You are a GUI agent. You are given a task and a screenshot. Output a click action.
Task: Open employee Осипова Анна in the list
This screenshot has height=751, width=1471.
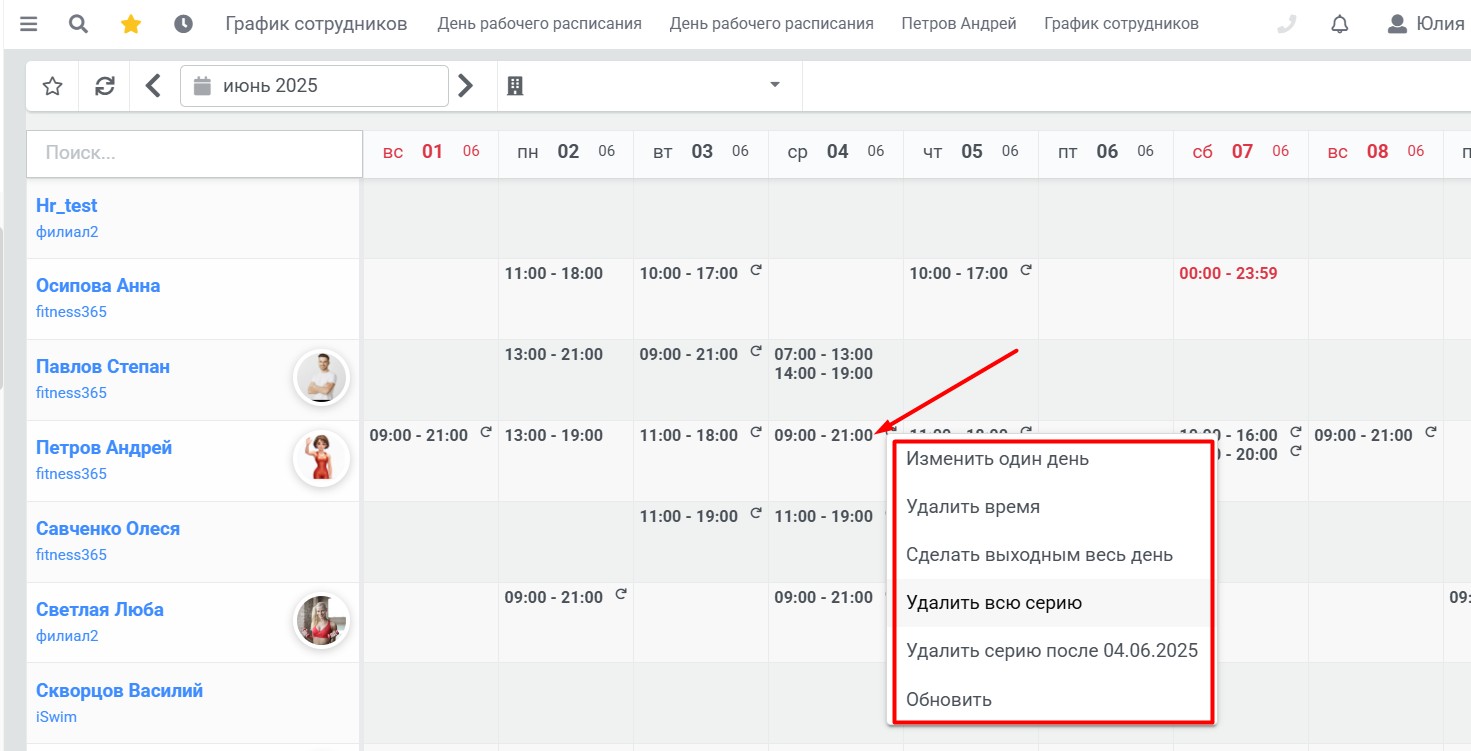click(x=98, y=285)
